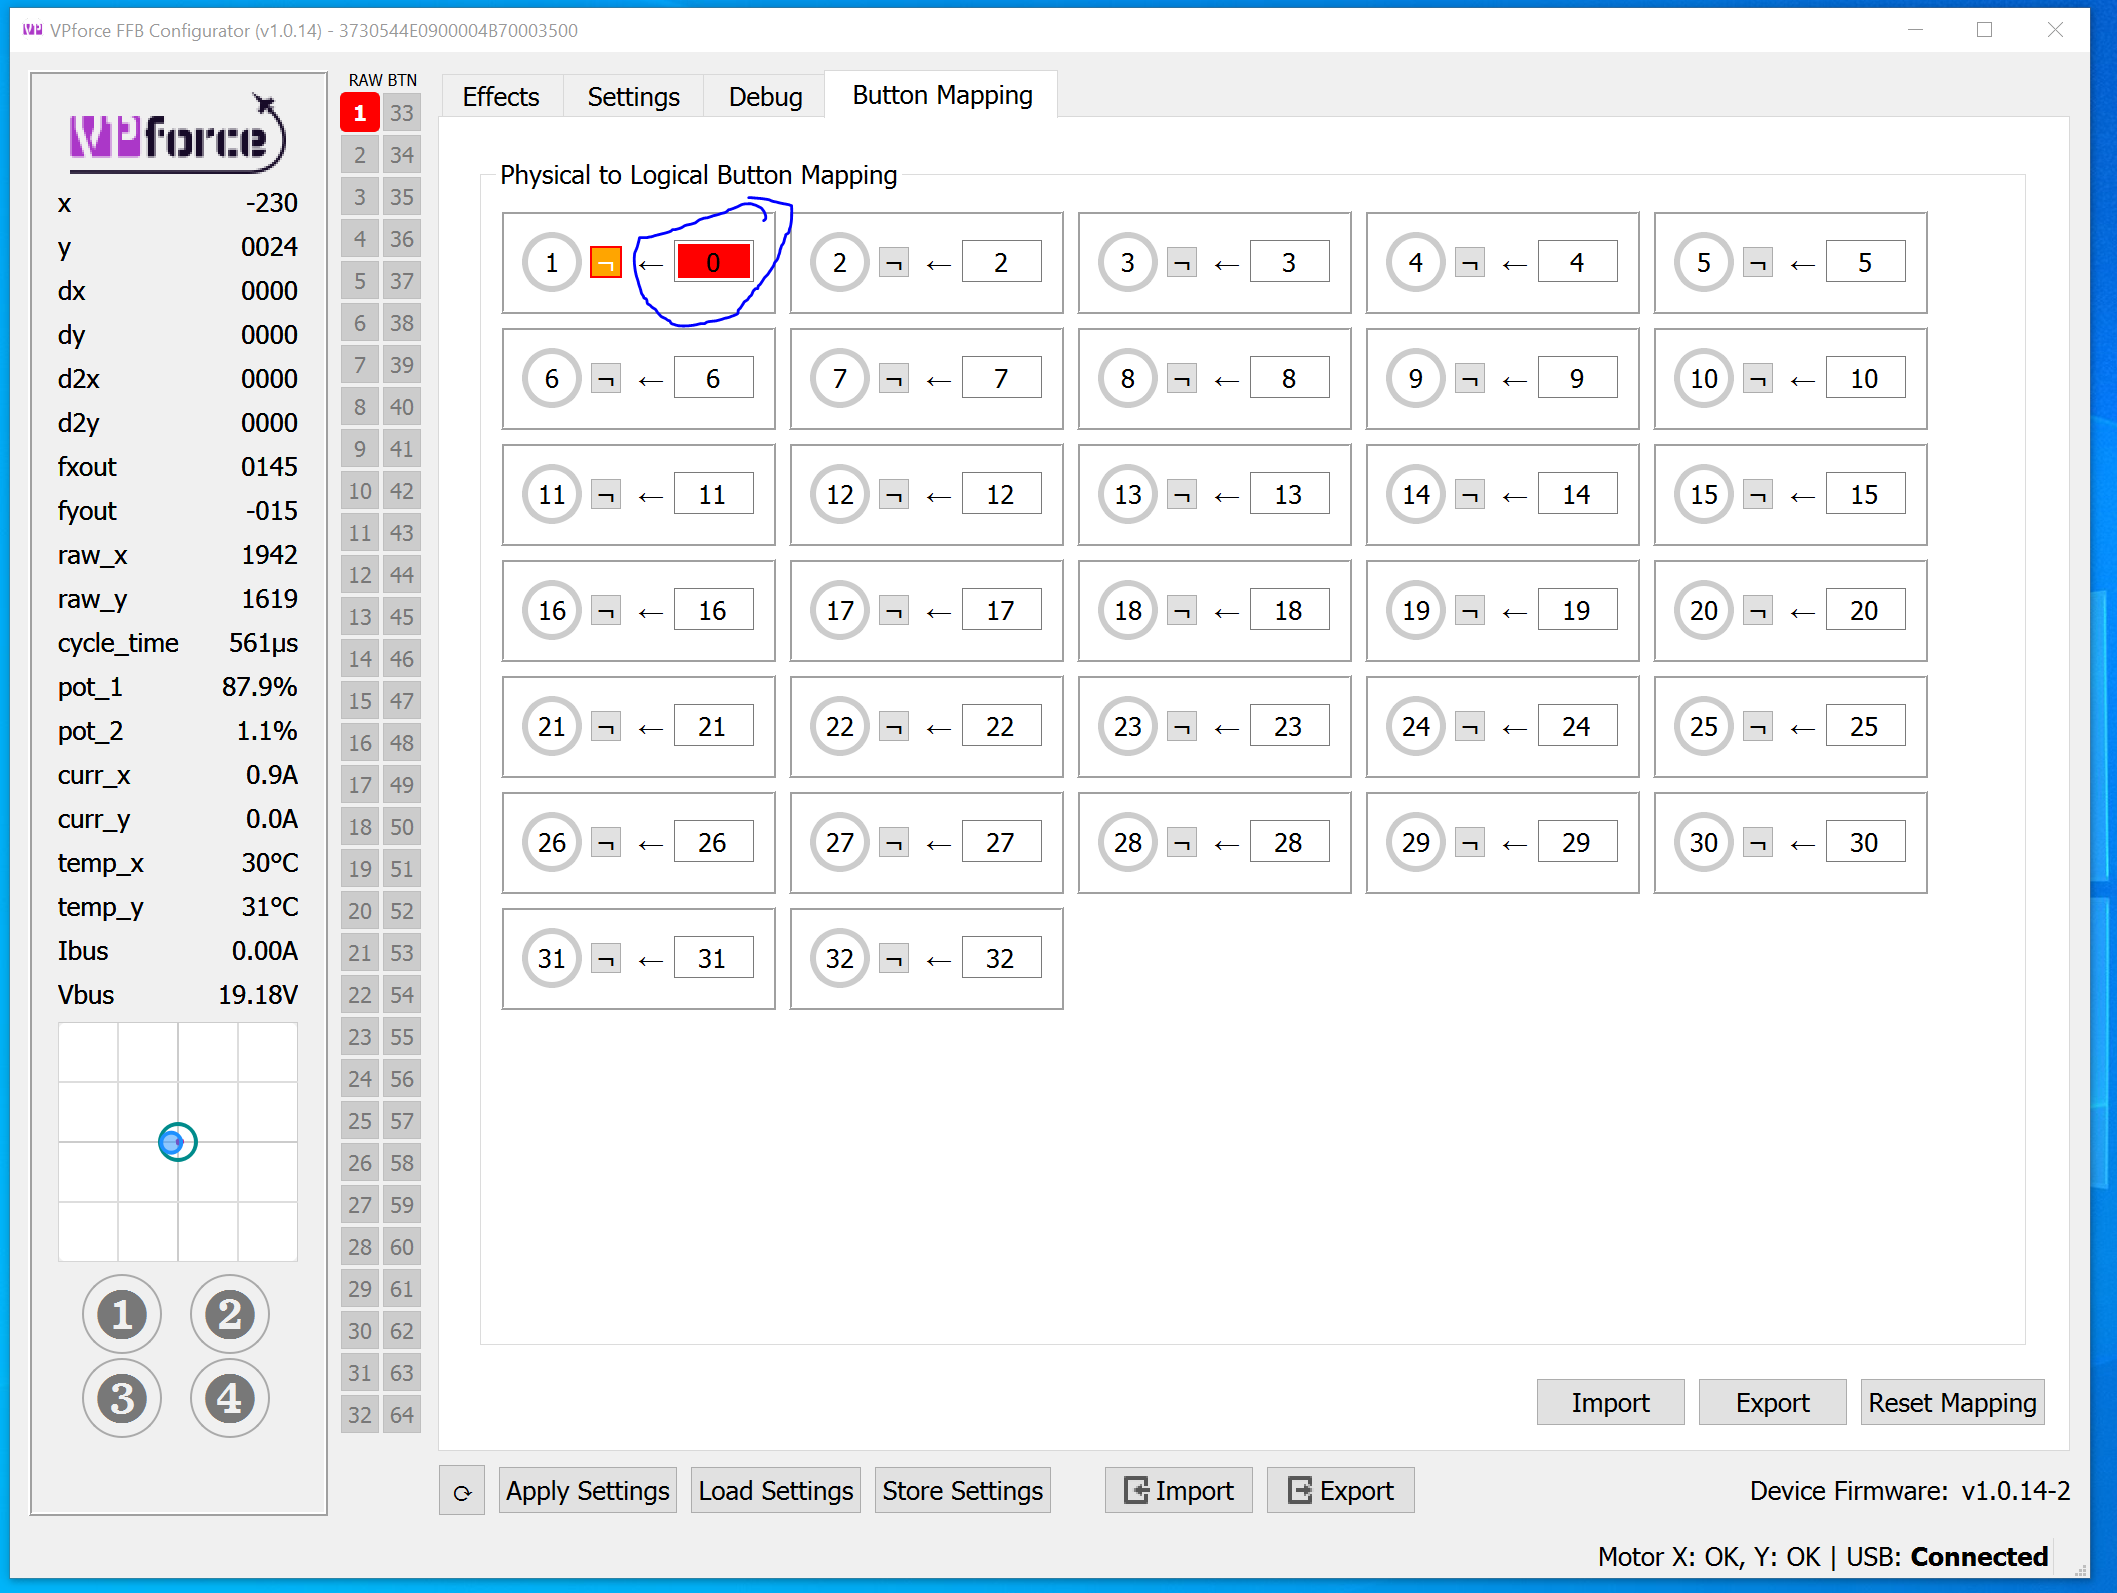This screenshot has height=1593, width=2117.
Task: Toggle the orange invert box for button 1
Action: (605, 263)
